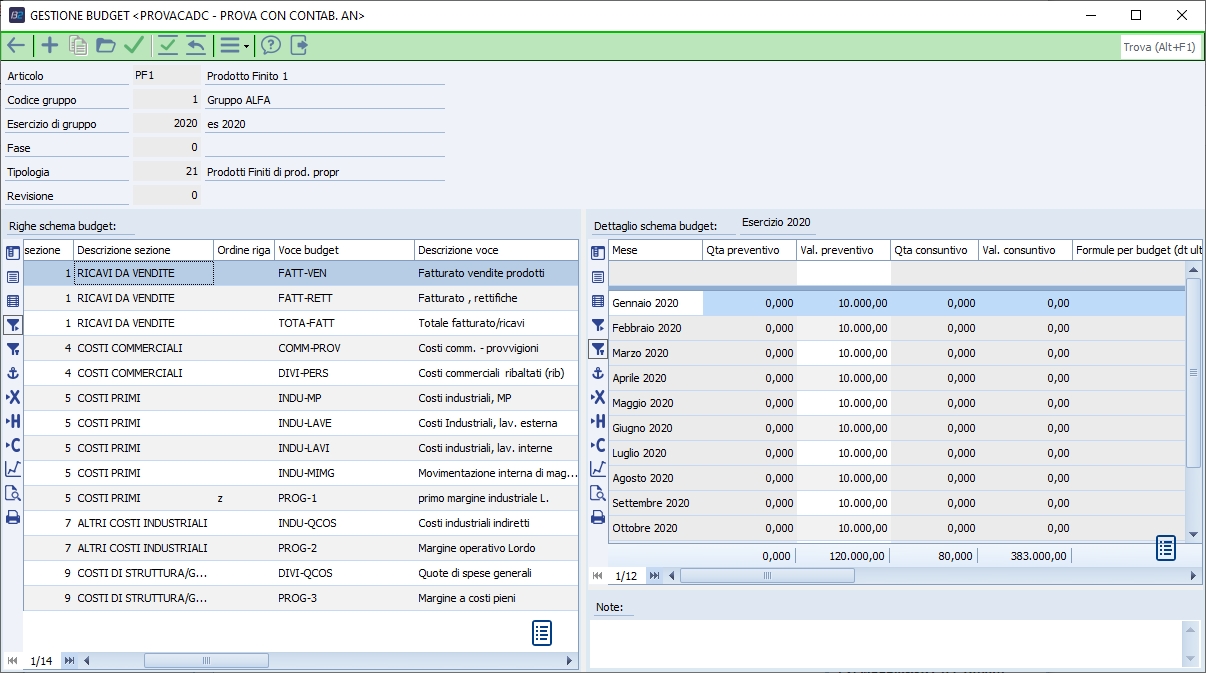Click the Voce budget column header

point(343,250)
